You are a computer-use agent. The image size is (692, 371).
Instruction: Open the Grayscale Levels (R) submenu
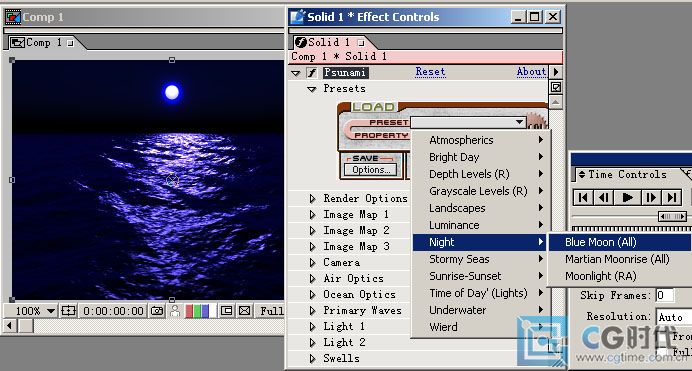481,191
